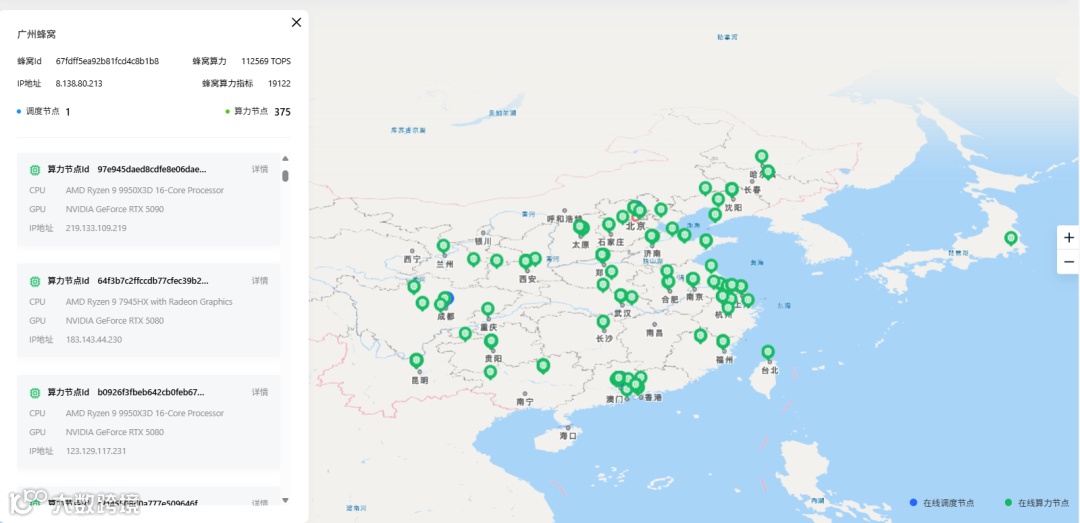
Task: Click the IP地址 value 8.138.80.213
Action: point(79,83)
